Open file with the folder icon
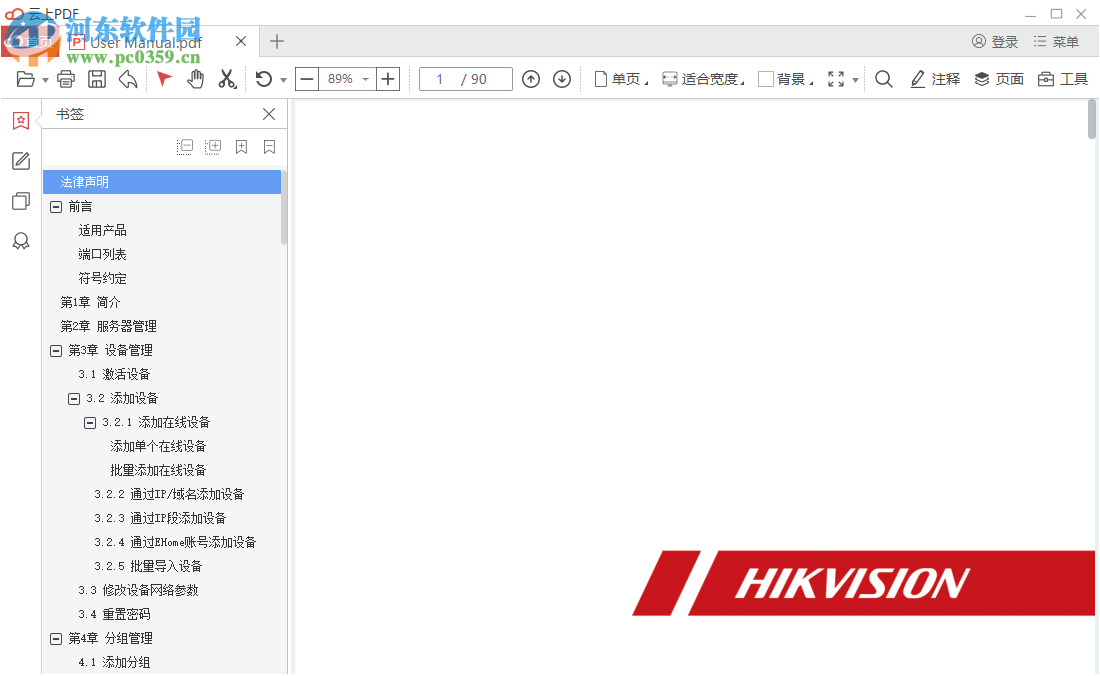This screenshot has width=1100, height=676. point(25,79)
